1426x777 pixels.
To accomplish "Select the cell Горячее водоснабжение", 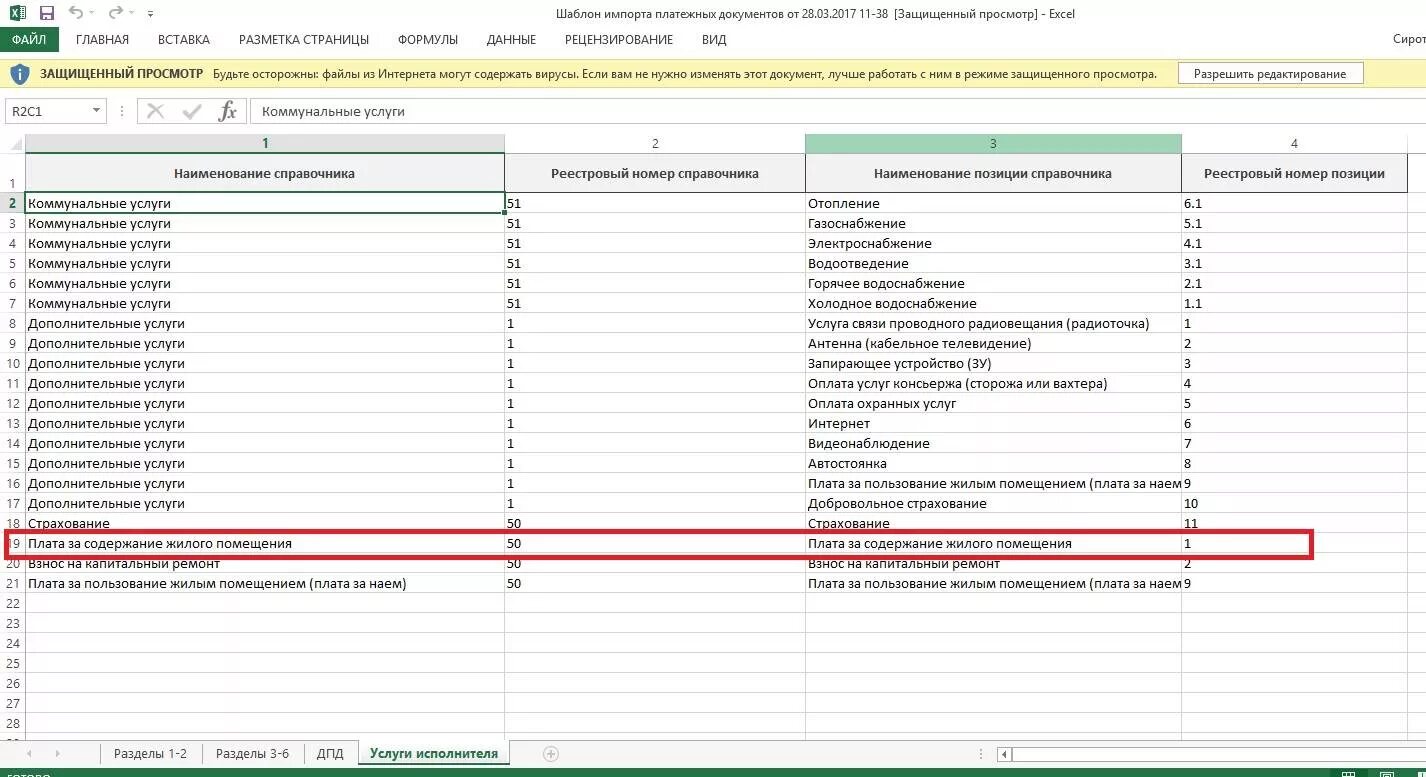I will point(993,283).
